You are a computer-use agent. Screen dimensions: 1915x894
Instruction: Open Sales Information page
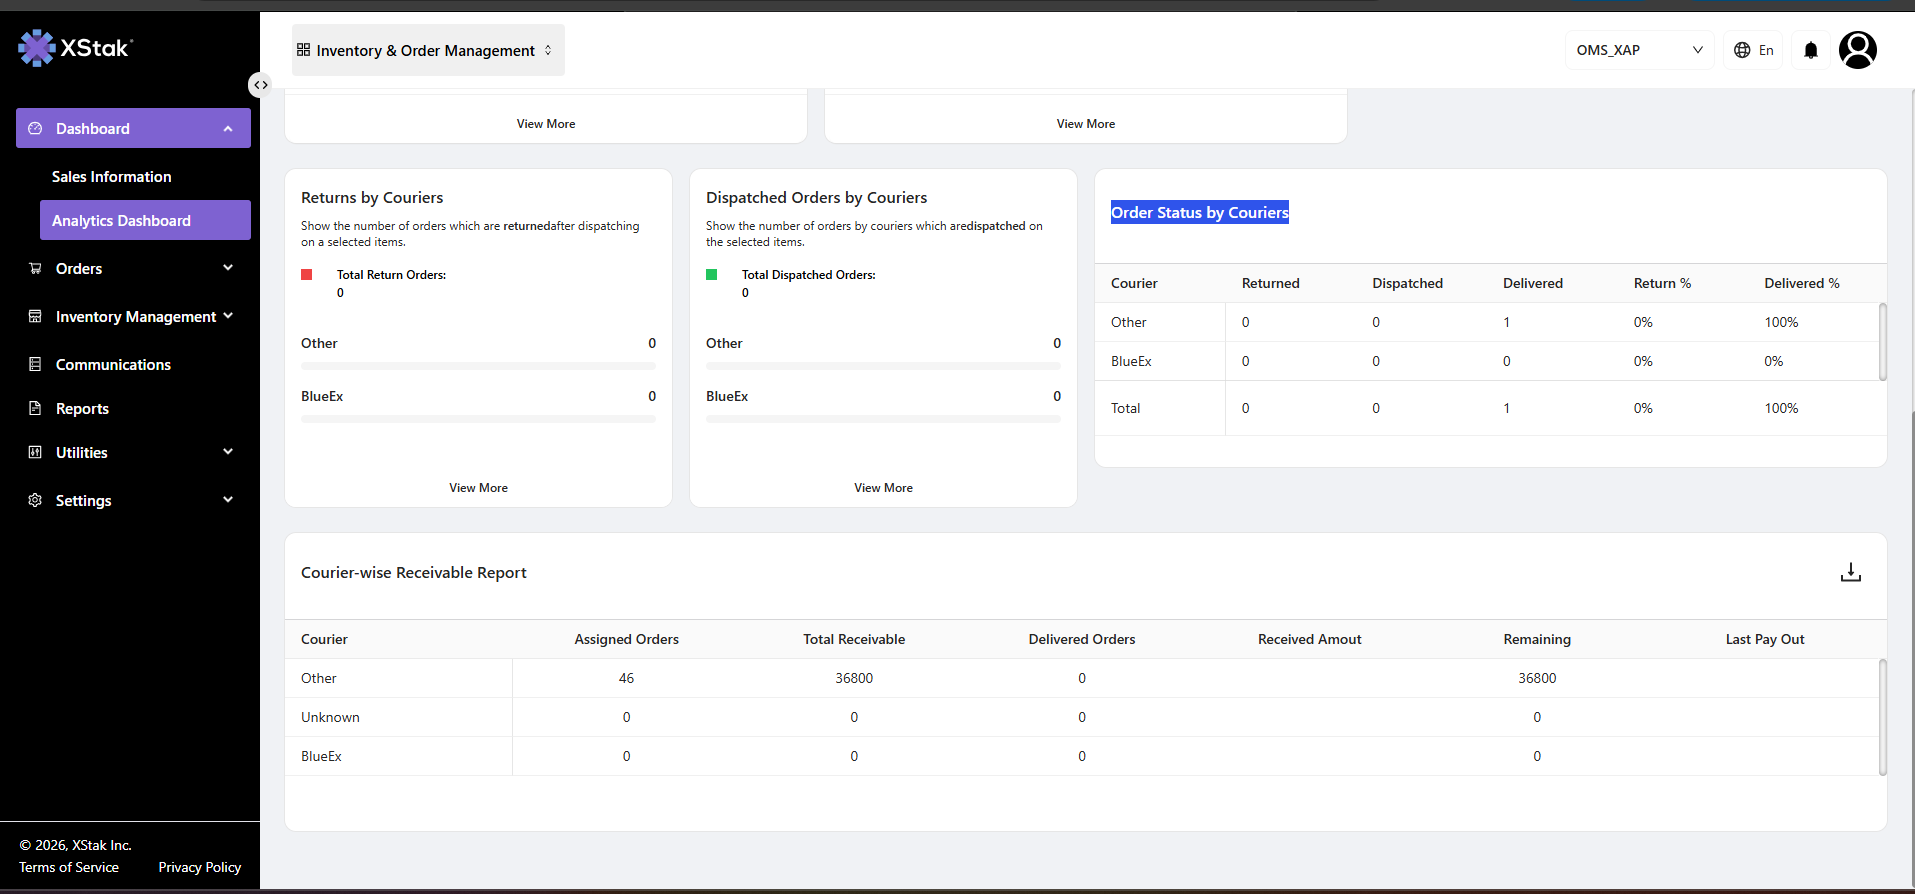tap(112, 177)
